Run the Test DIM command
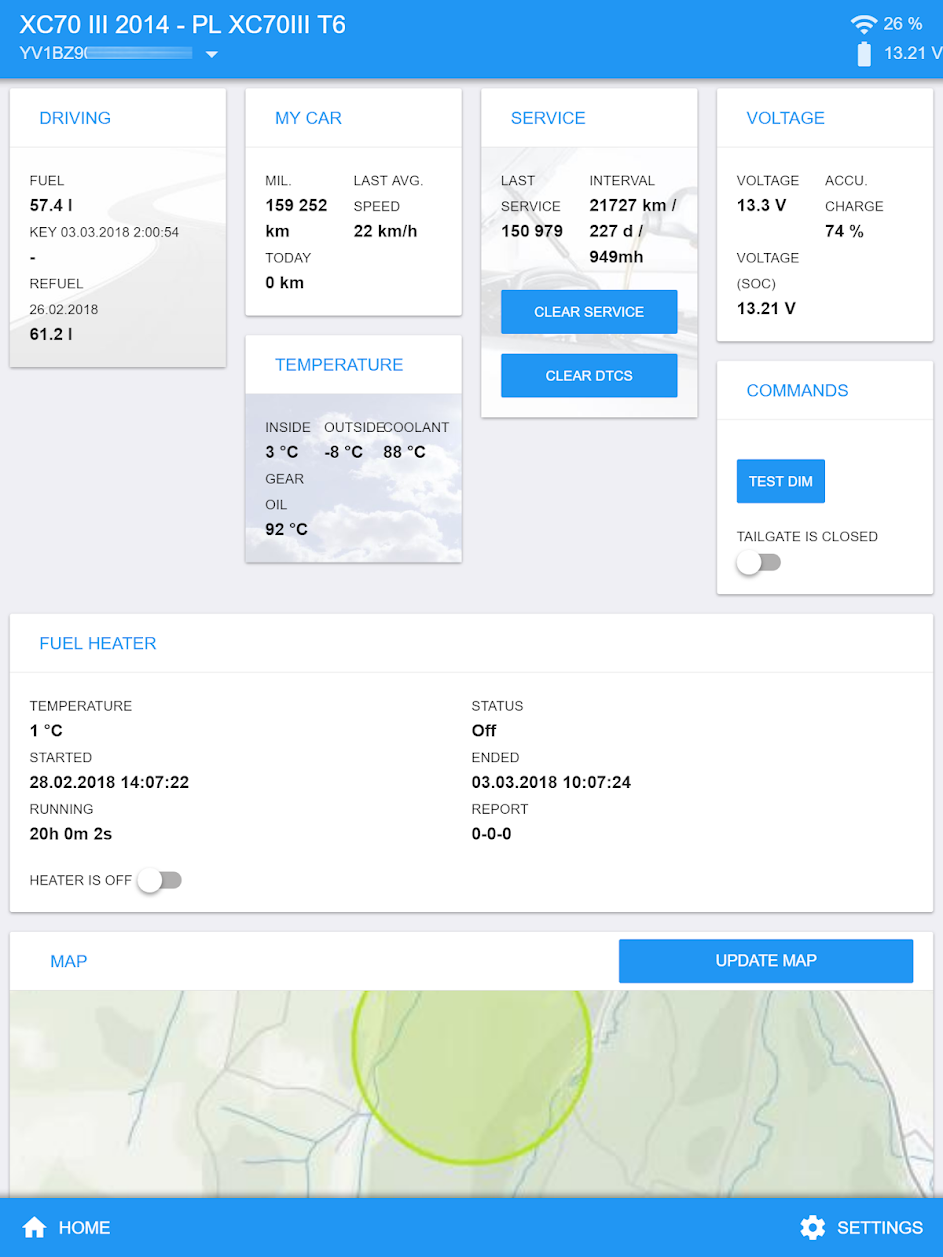Viewport: 943px width, 1257px height. pyautogui.click(x=780, y=481)
